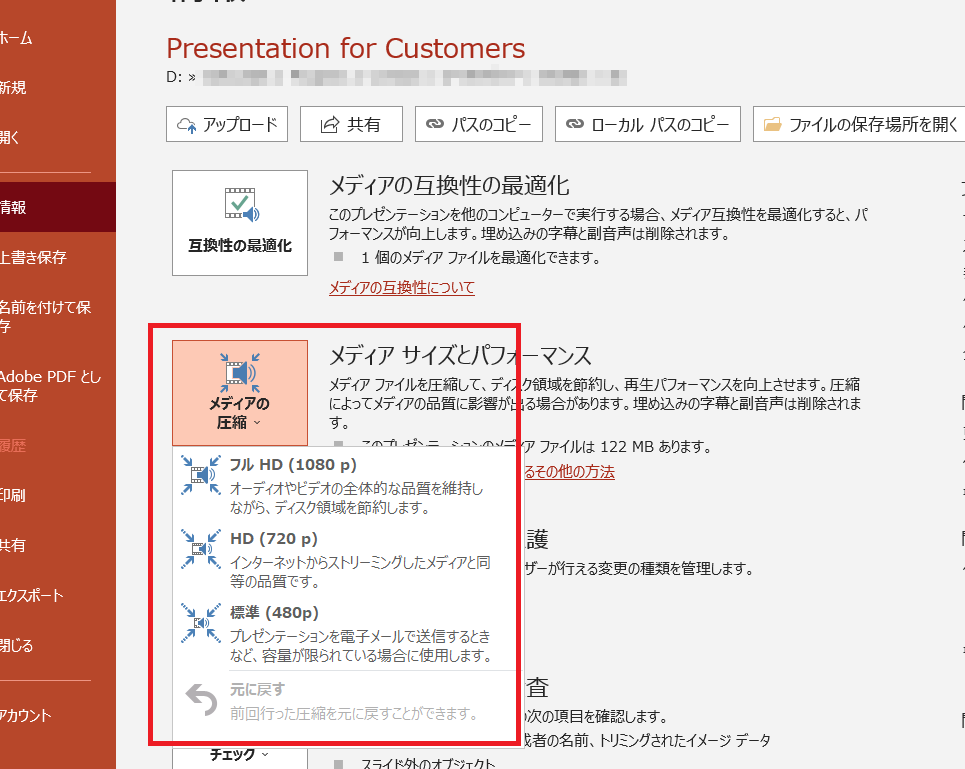The image size is (965, 769).
Task: Select 印刷 in the sidebar
Action: (20, 495)
